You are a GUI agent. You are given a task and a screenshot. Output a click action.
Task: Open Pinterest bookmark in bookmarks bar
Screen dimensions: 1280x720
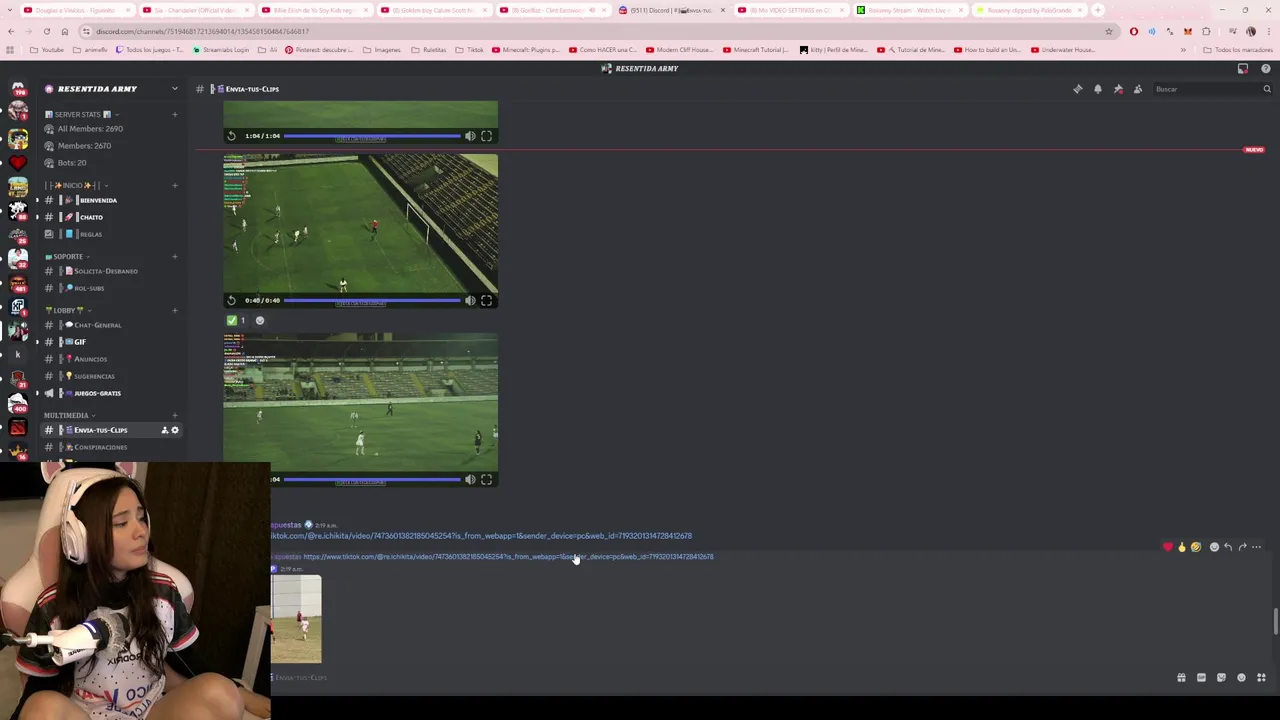pyautogui.click(x=319, y=50)
